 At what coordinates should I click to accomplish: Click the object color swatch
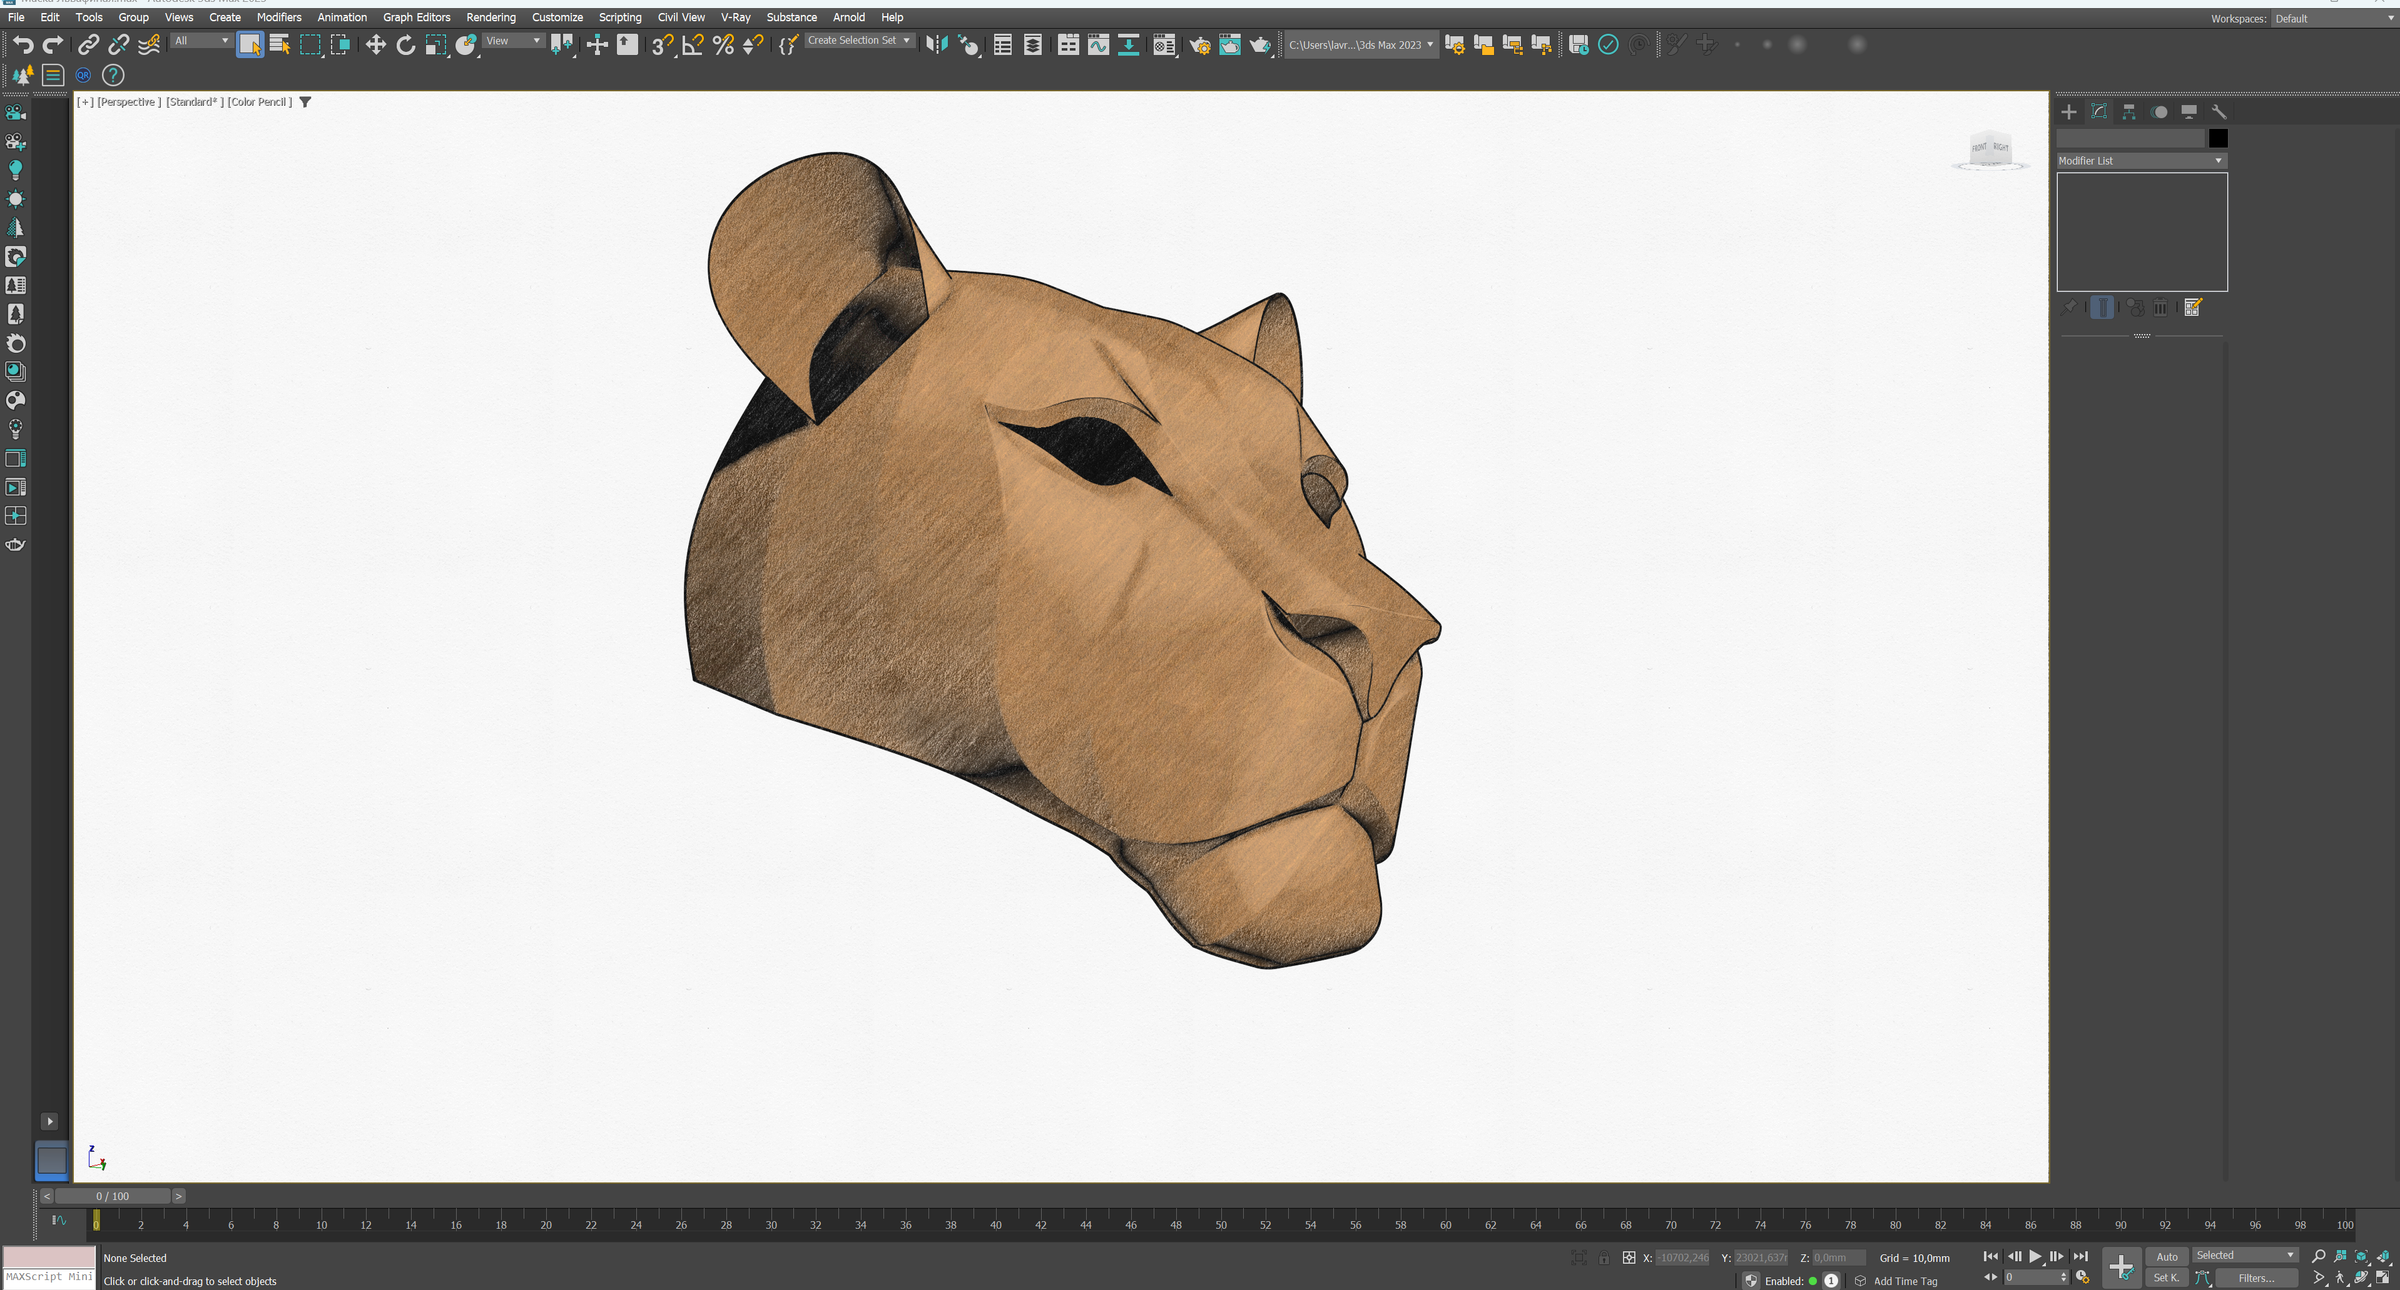click(x=2219, y=137)
